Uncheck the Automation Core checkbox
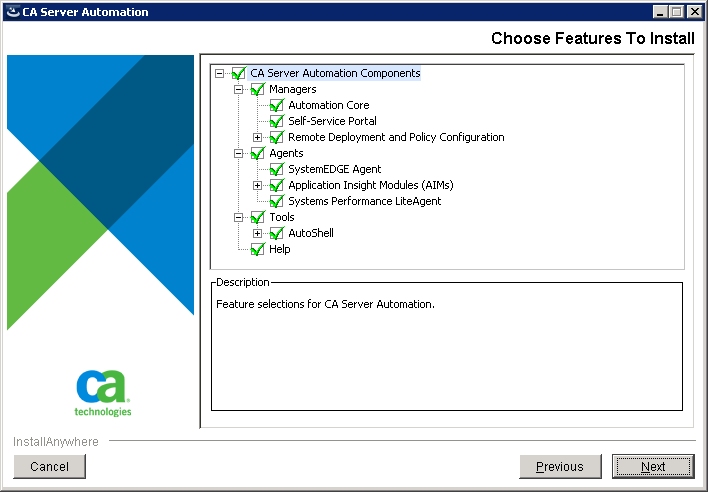708x492 pixels. point(276,105)
